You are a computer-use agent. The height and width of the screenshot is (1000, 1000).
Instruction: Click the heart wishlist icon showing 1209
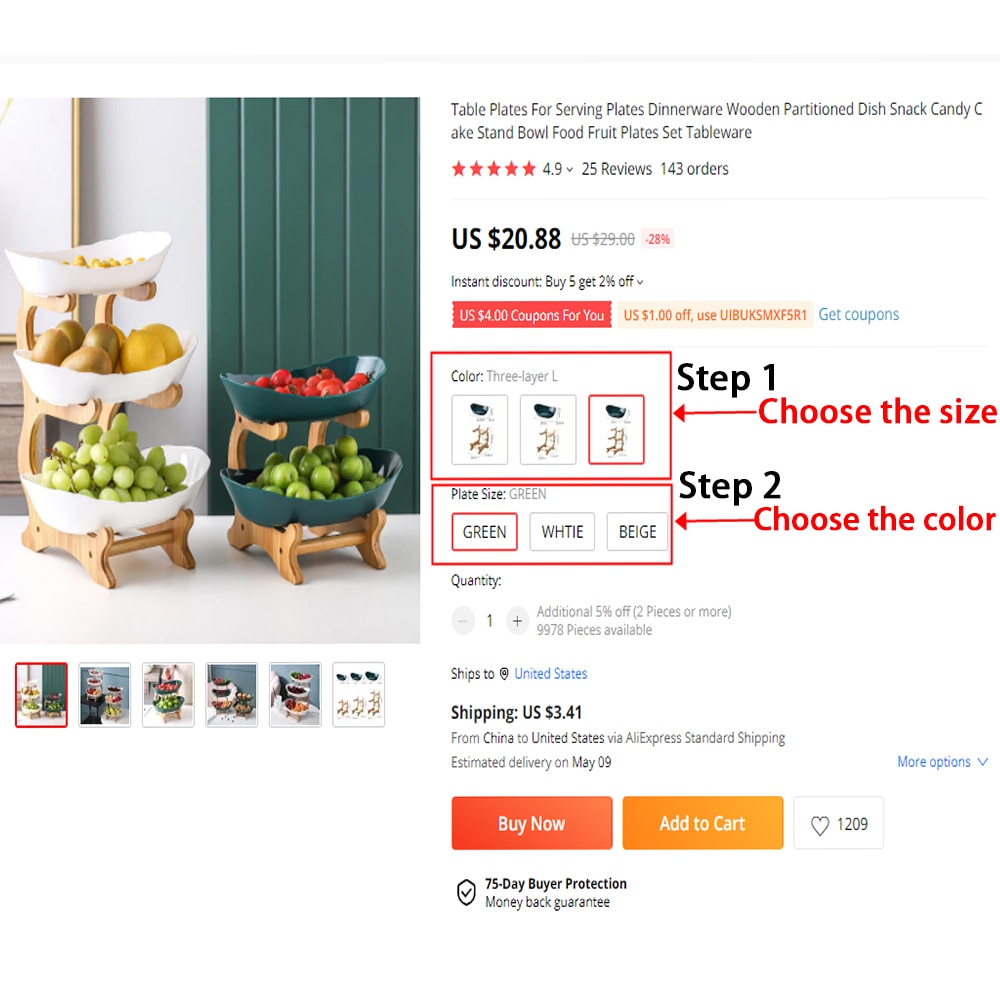(x=820, y=825)
